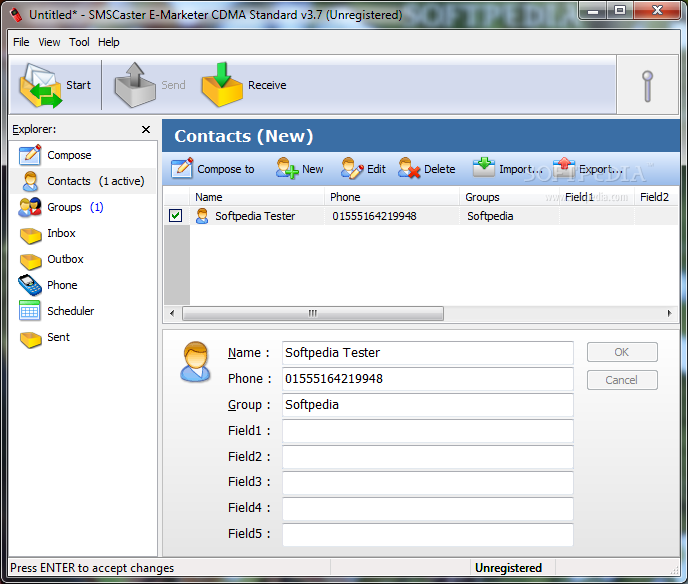
Task: Uncheck the Softpedia Tester contact checkbox
Action: tap(176, 215)
